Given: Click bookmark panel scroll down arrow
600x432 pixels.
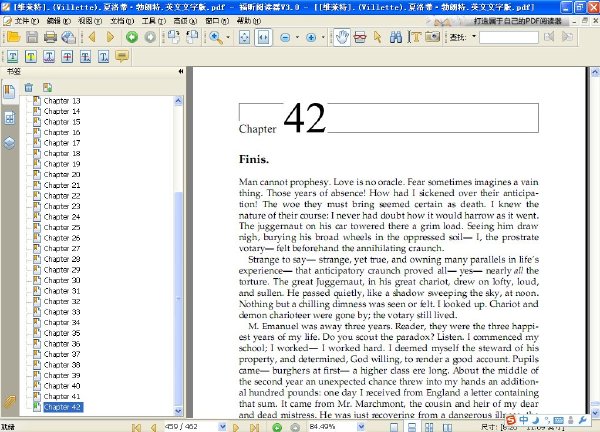Looking at the screenshot, I should point(178,411).
